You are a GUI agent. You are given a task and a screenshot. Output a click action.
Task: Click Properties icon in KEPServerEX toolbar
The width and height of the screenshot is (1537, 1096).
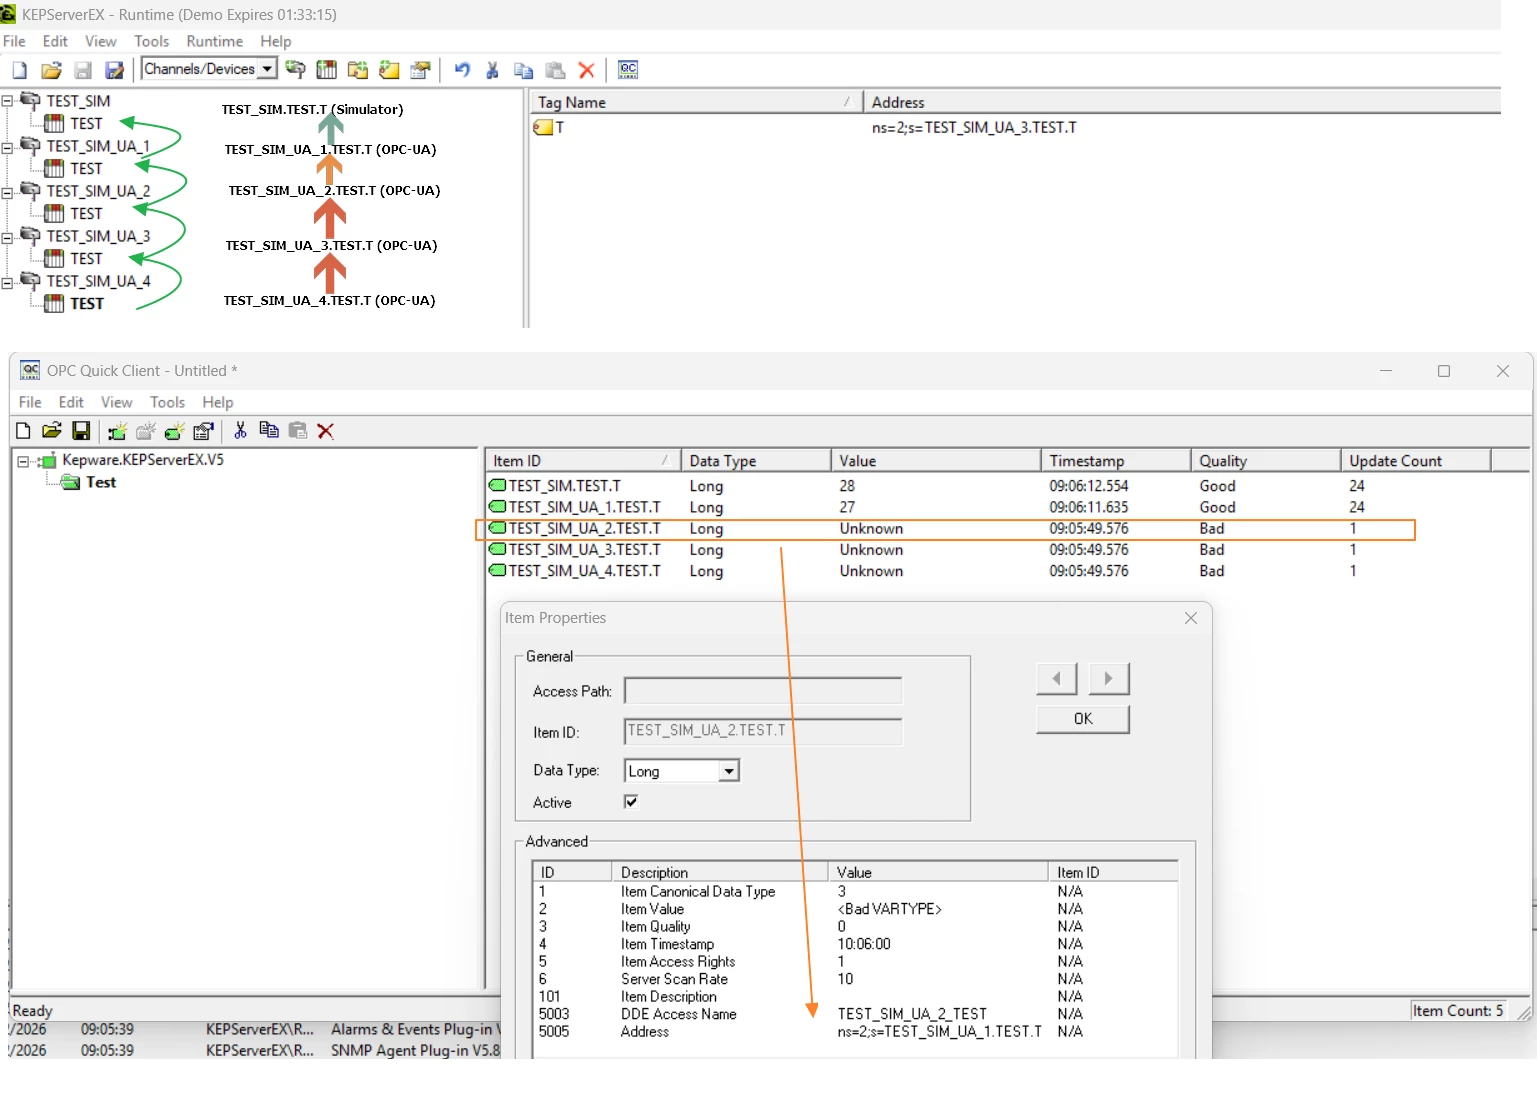coord(420,69)
